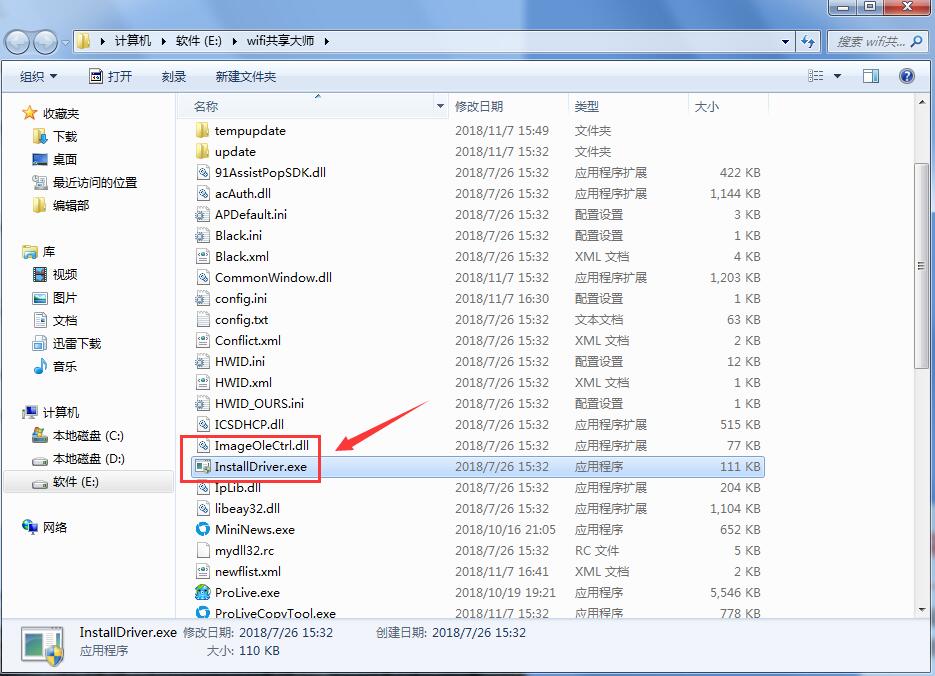Click the search magnifier in search box
Viewport: 935px width, 676px height.
(x=914, y=41)
